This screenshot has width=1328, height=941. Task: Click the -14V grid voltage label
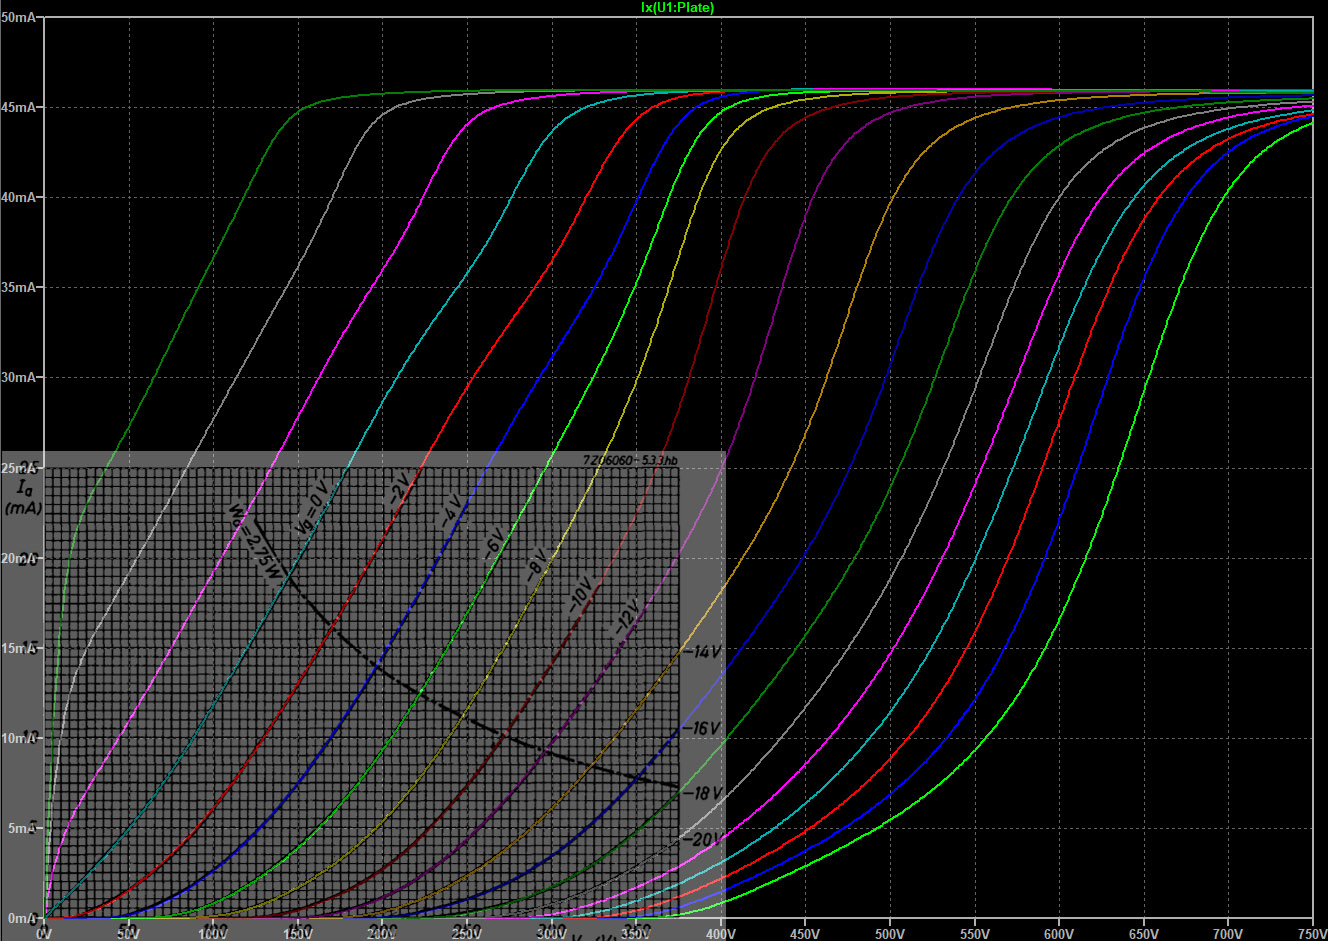click(x=704, y=652)
